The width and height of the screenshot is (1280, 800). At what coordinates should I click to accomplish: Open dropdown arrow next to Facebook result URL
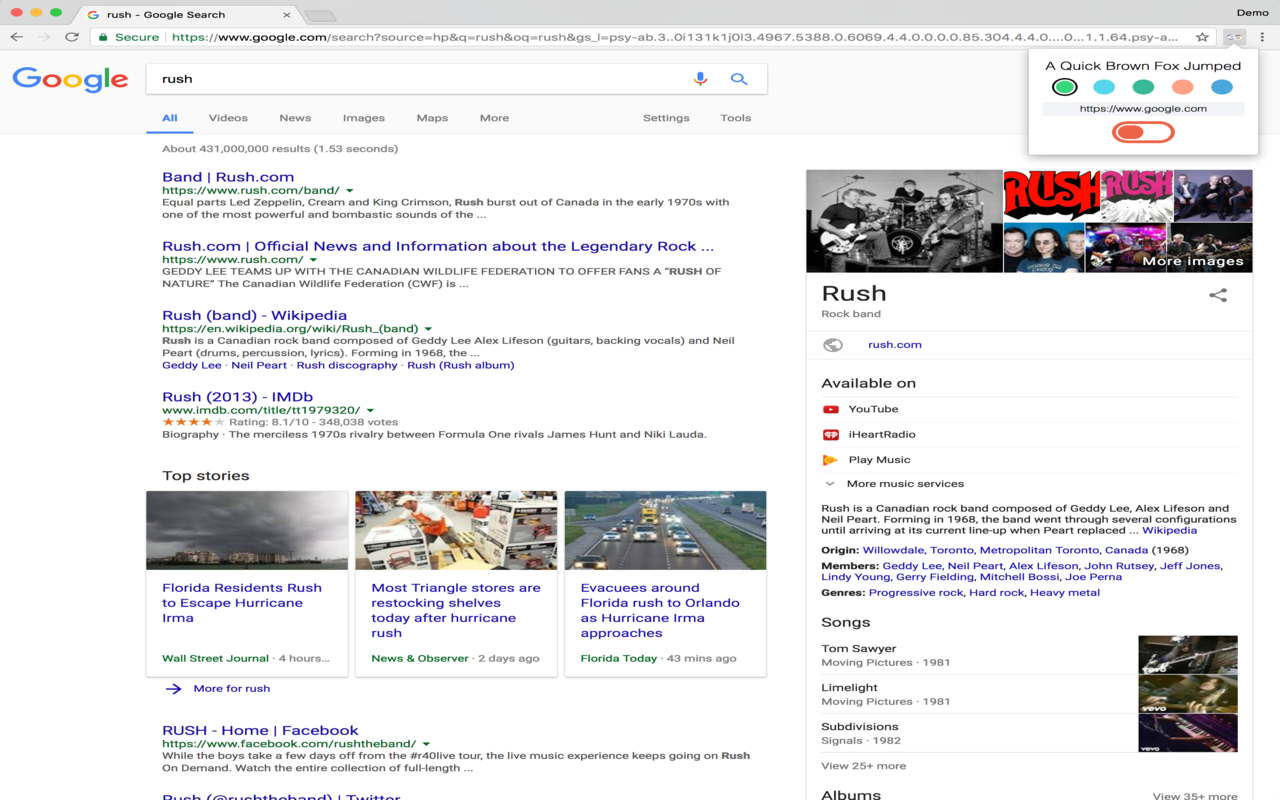426,744
